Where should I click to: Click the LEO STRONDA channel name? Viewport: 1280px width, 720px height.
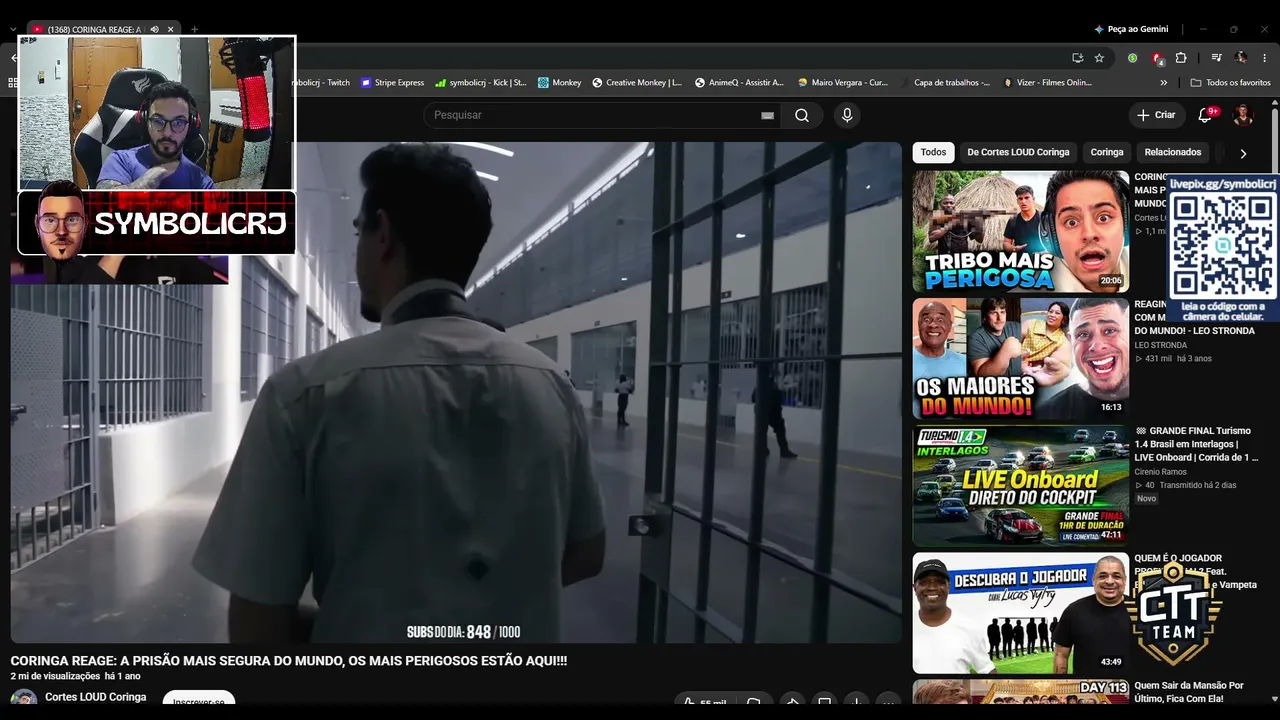tap(1160, 345)
